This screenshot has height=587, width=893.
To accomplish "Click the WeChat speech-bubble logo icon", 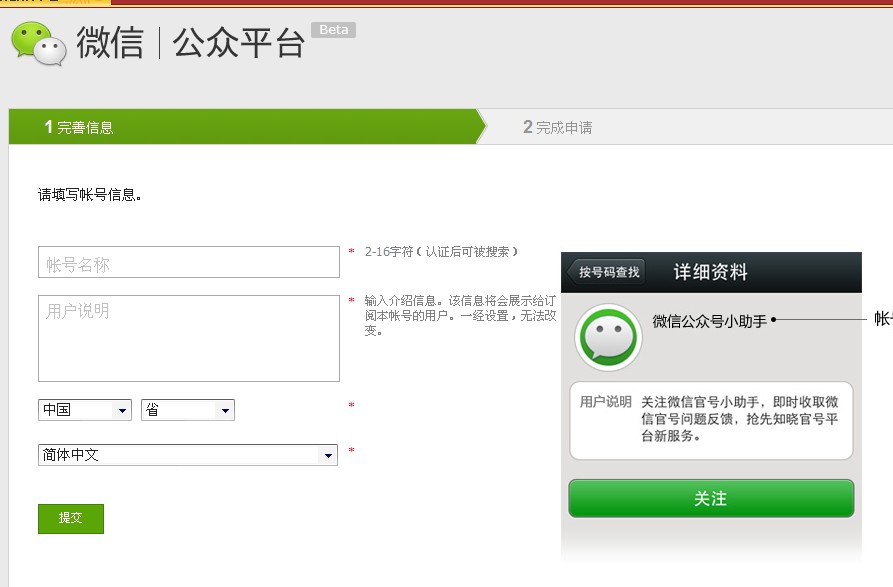I will coord(38,44).
